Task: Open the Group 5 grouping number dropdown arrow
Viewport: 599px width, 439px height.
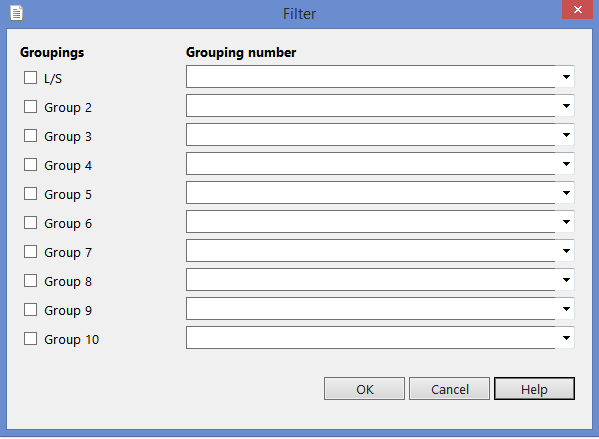Action: point(566,193)
